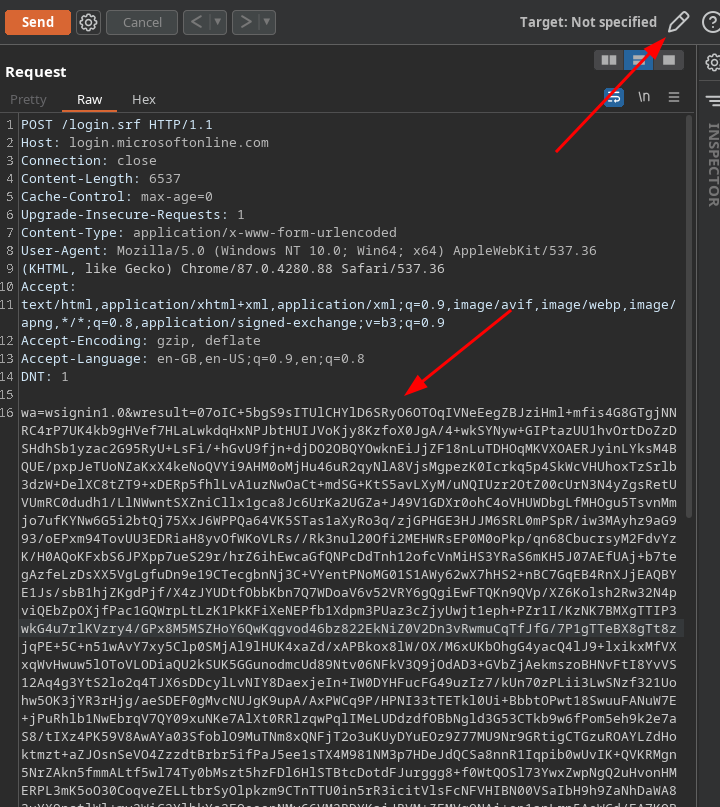Viewport: 720px width, 807px height.
Task: Go back to previous request with left arrow
Action: point(197,22)
